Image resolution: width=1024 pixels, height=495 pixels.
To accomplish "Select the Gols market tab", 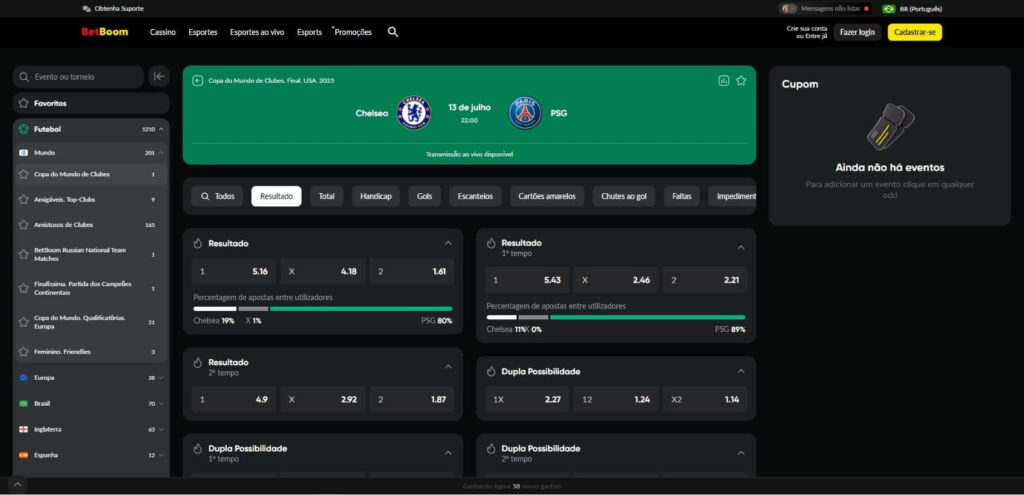I will point(424,196).
